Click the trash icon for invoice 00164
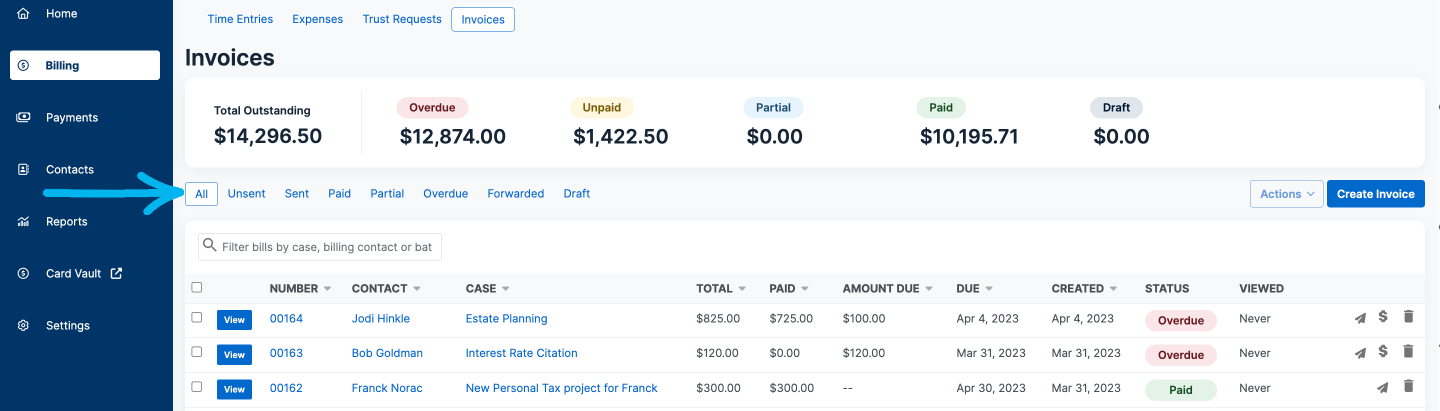The width and height of the screenshot is (1440, 411). pyautogui.click(x=1408, y=318)
